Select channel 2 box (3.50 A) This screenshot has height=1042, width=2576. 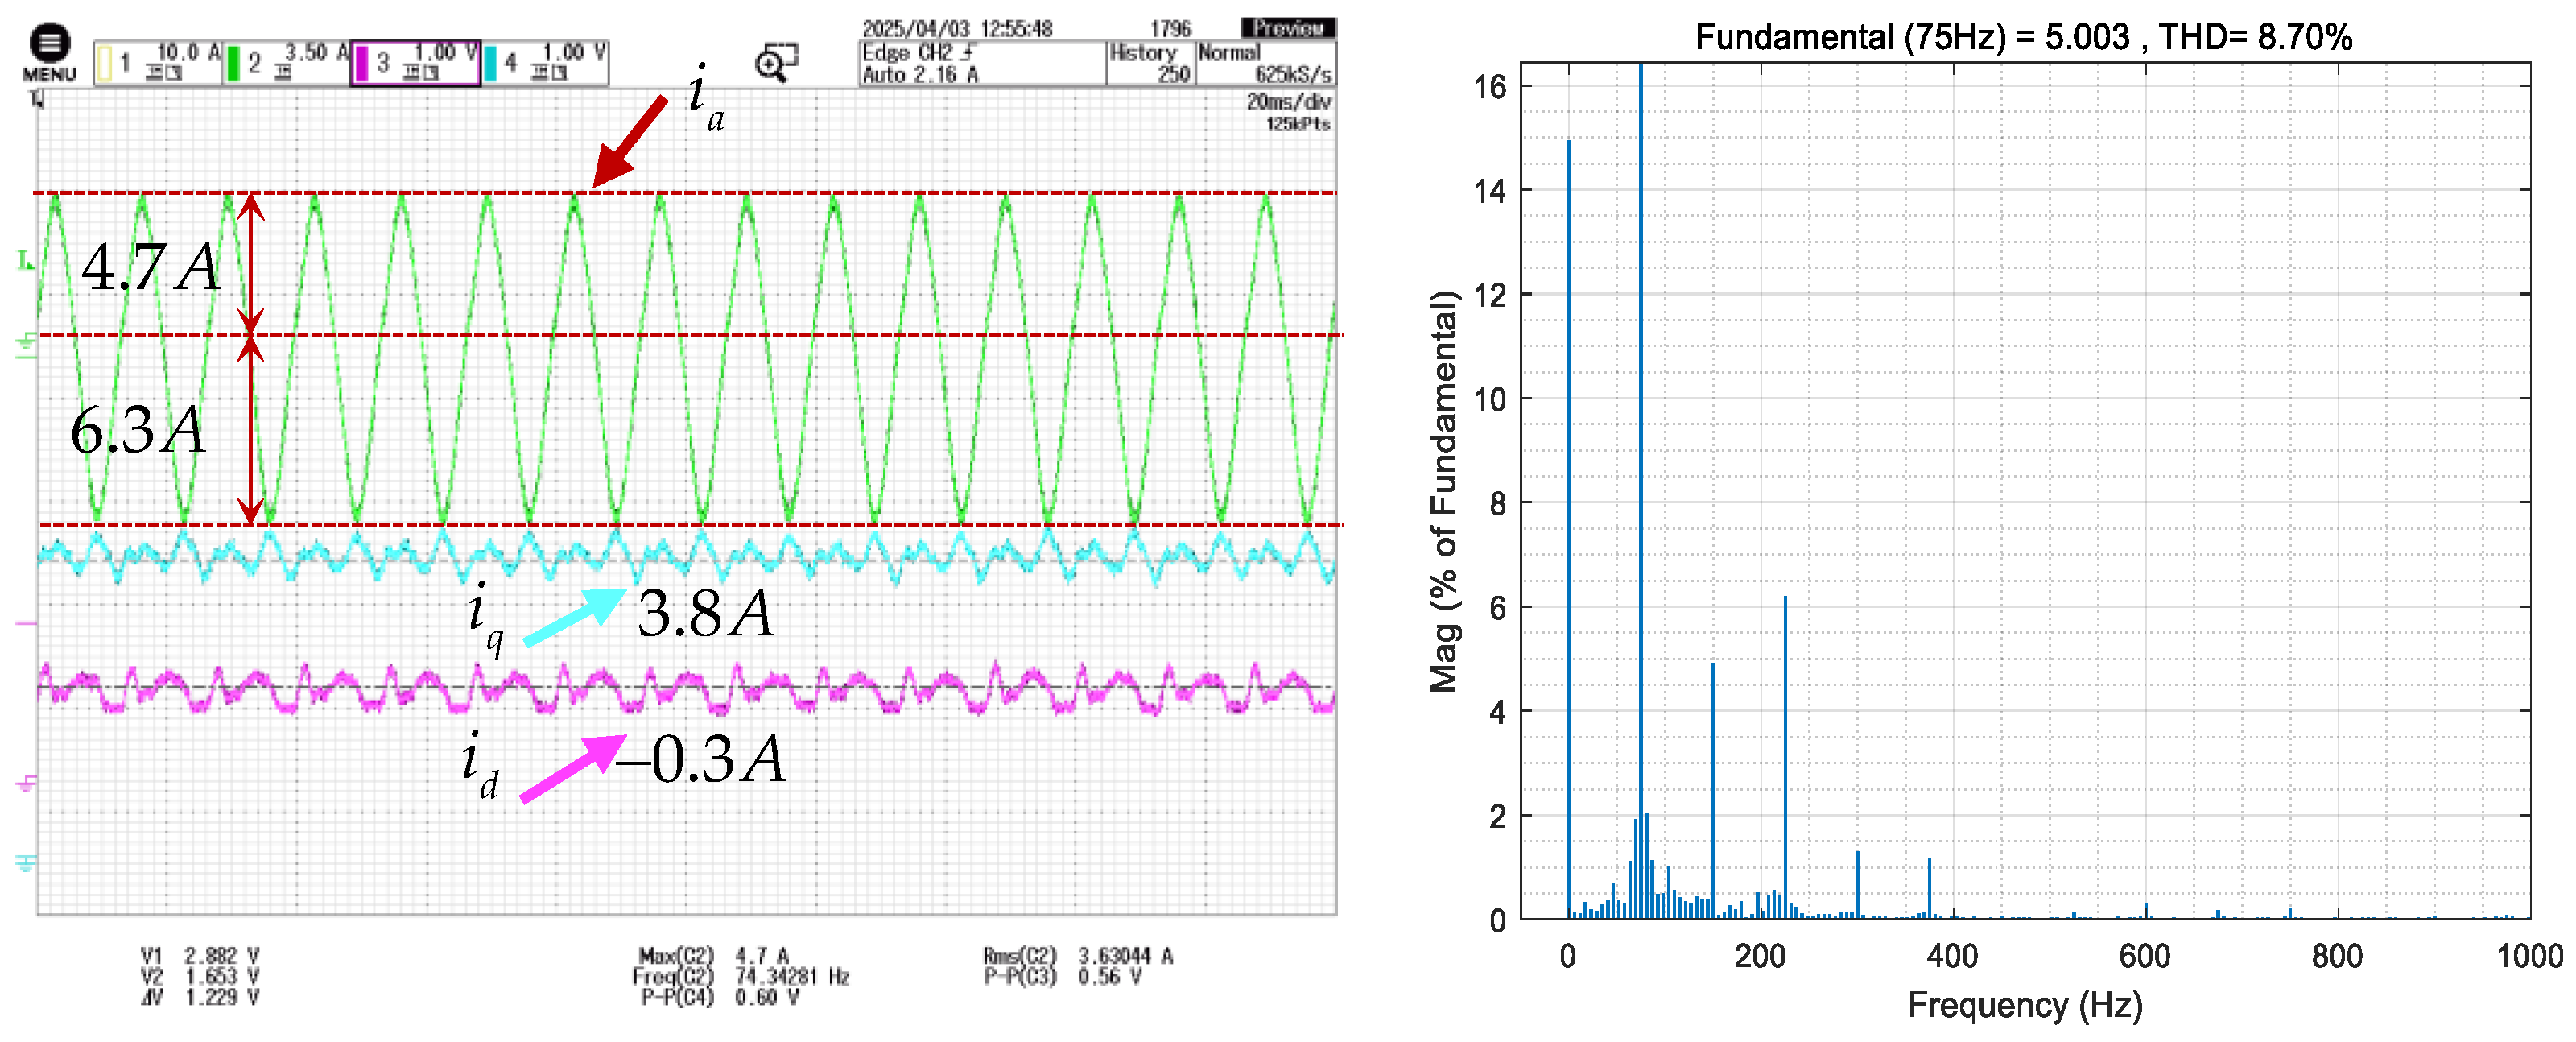tap(287, 63)
